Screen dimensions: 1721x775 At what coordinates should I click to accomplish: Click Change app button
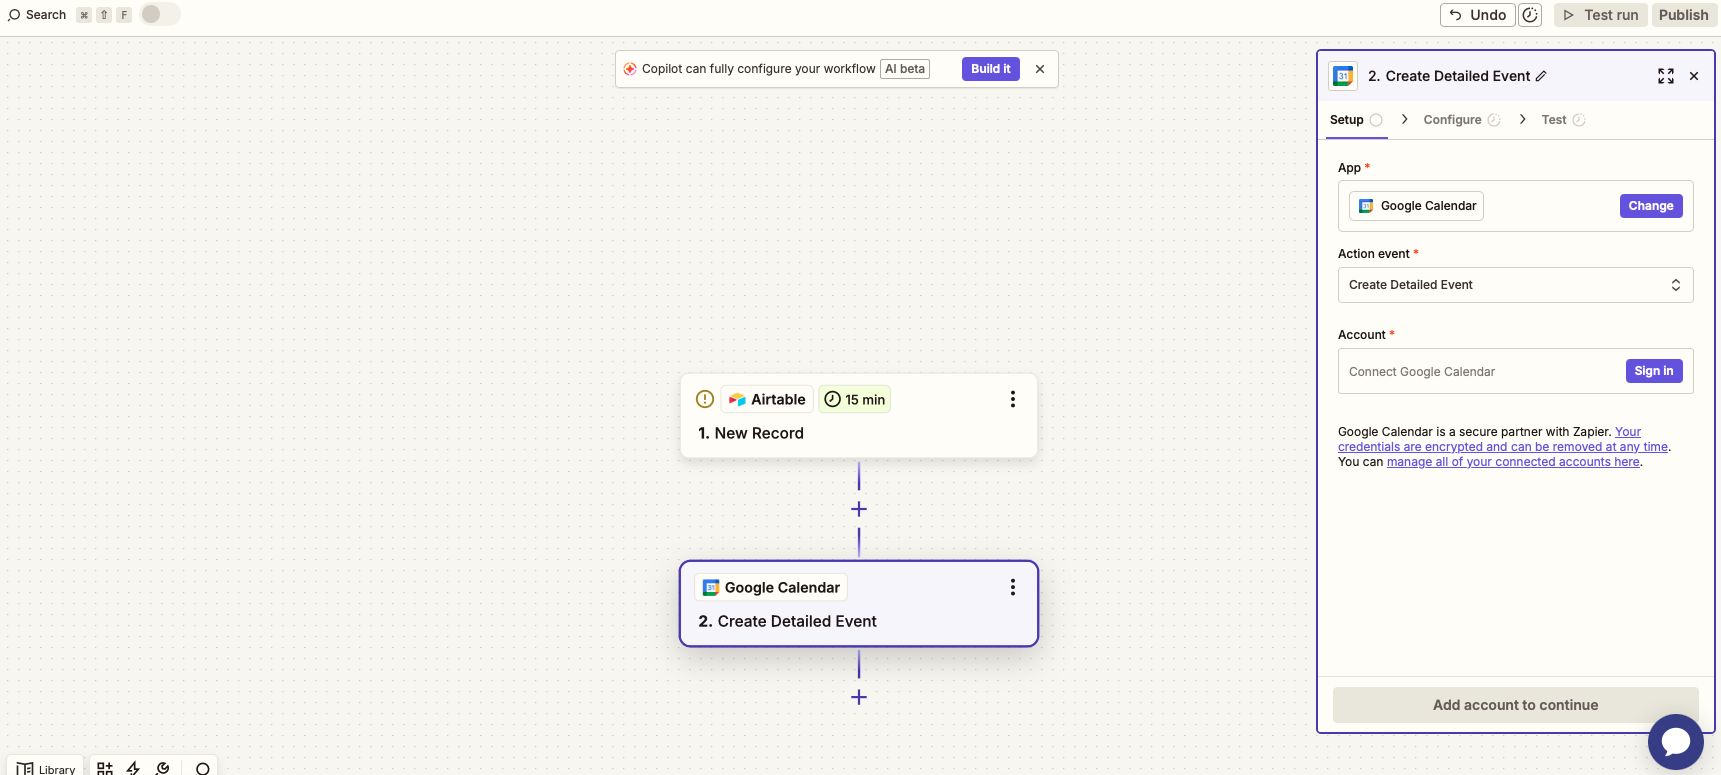(x=1651, y=206)
